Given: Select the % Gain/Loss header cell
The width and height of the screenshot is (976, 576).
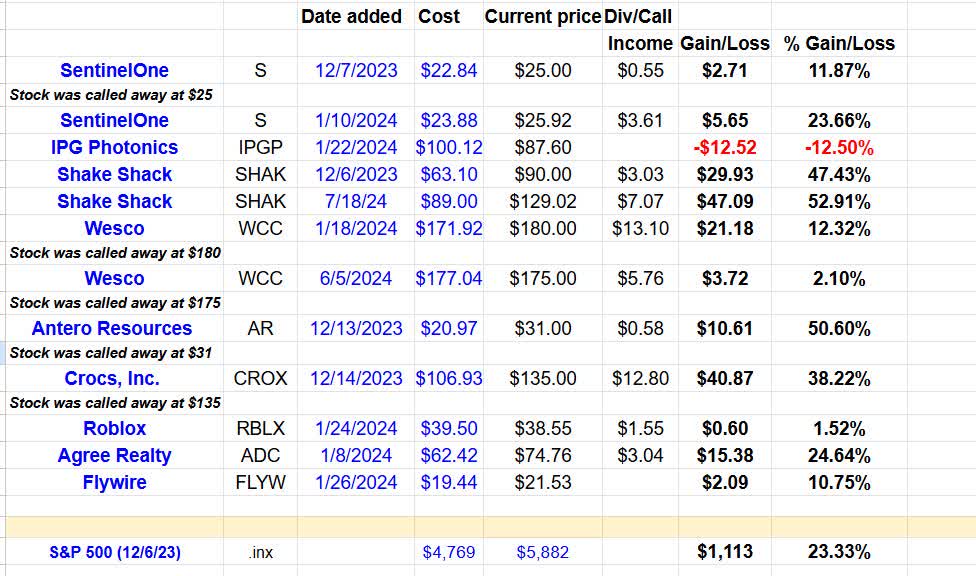Looking at the screenshot, I should pyautogui.click(x=839, y=43).
